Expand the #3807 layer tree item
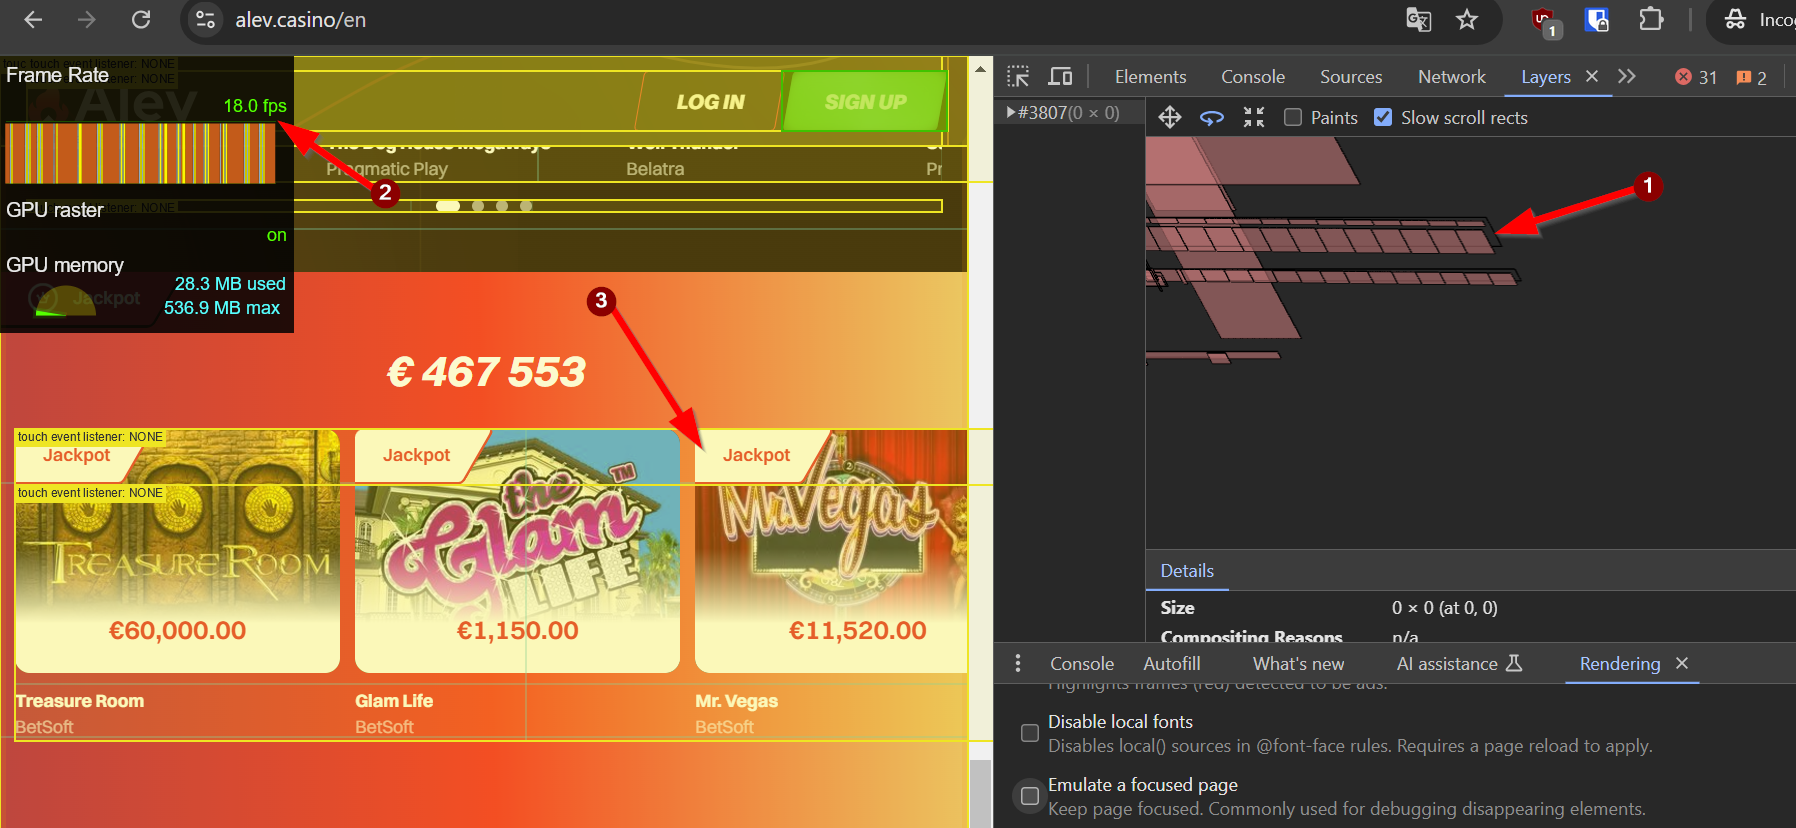The width and height of the screenshot is (1796, 828). 1011,113
